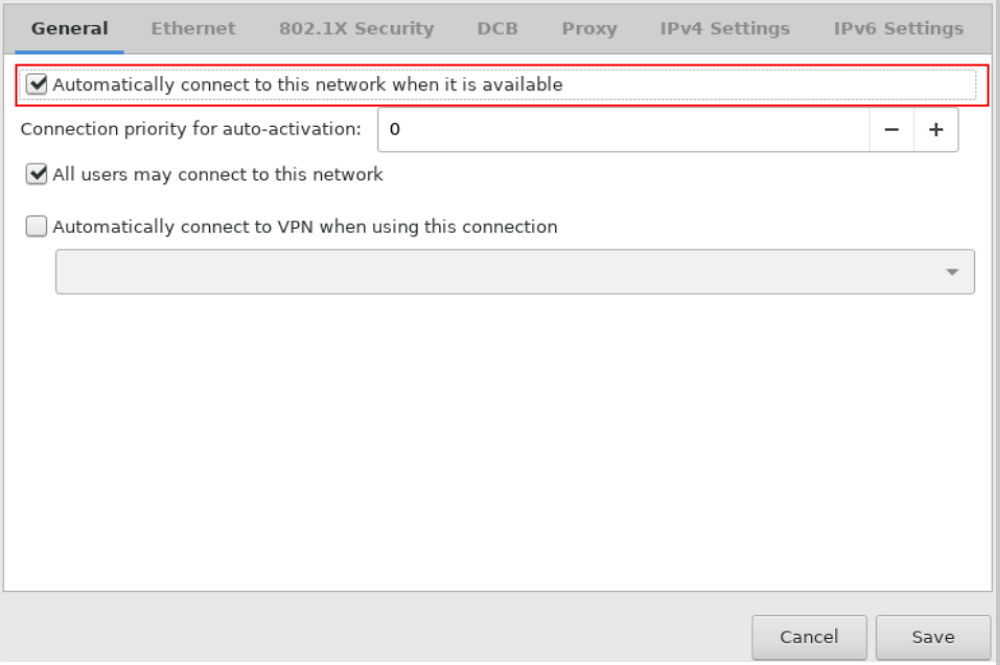Switch to IPv6 Settings tab
Viewport: 1000px width, 665px height.
[898, 29]
